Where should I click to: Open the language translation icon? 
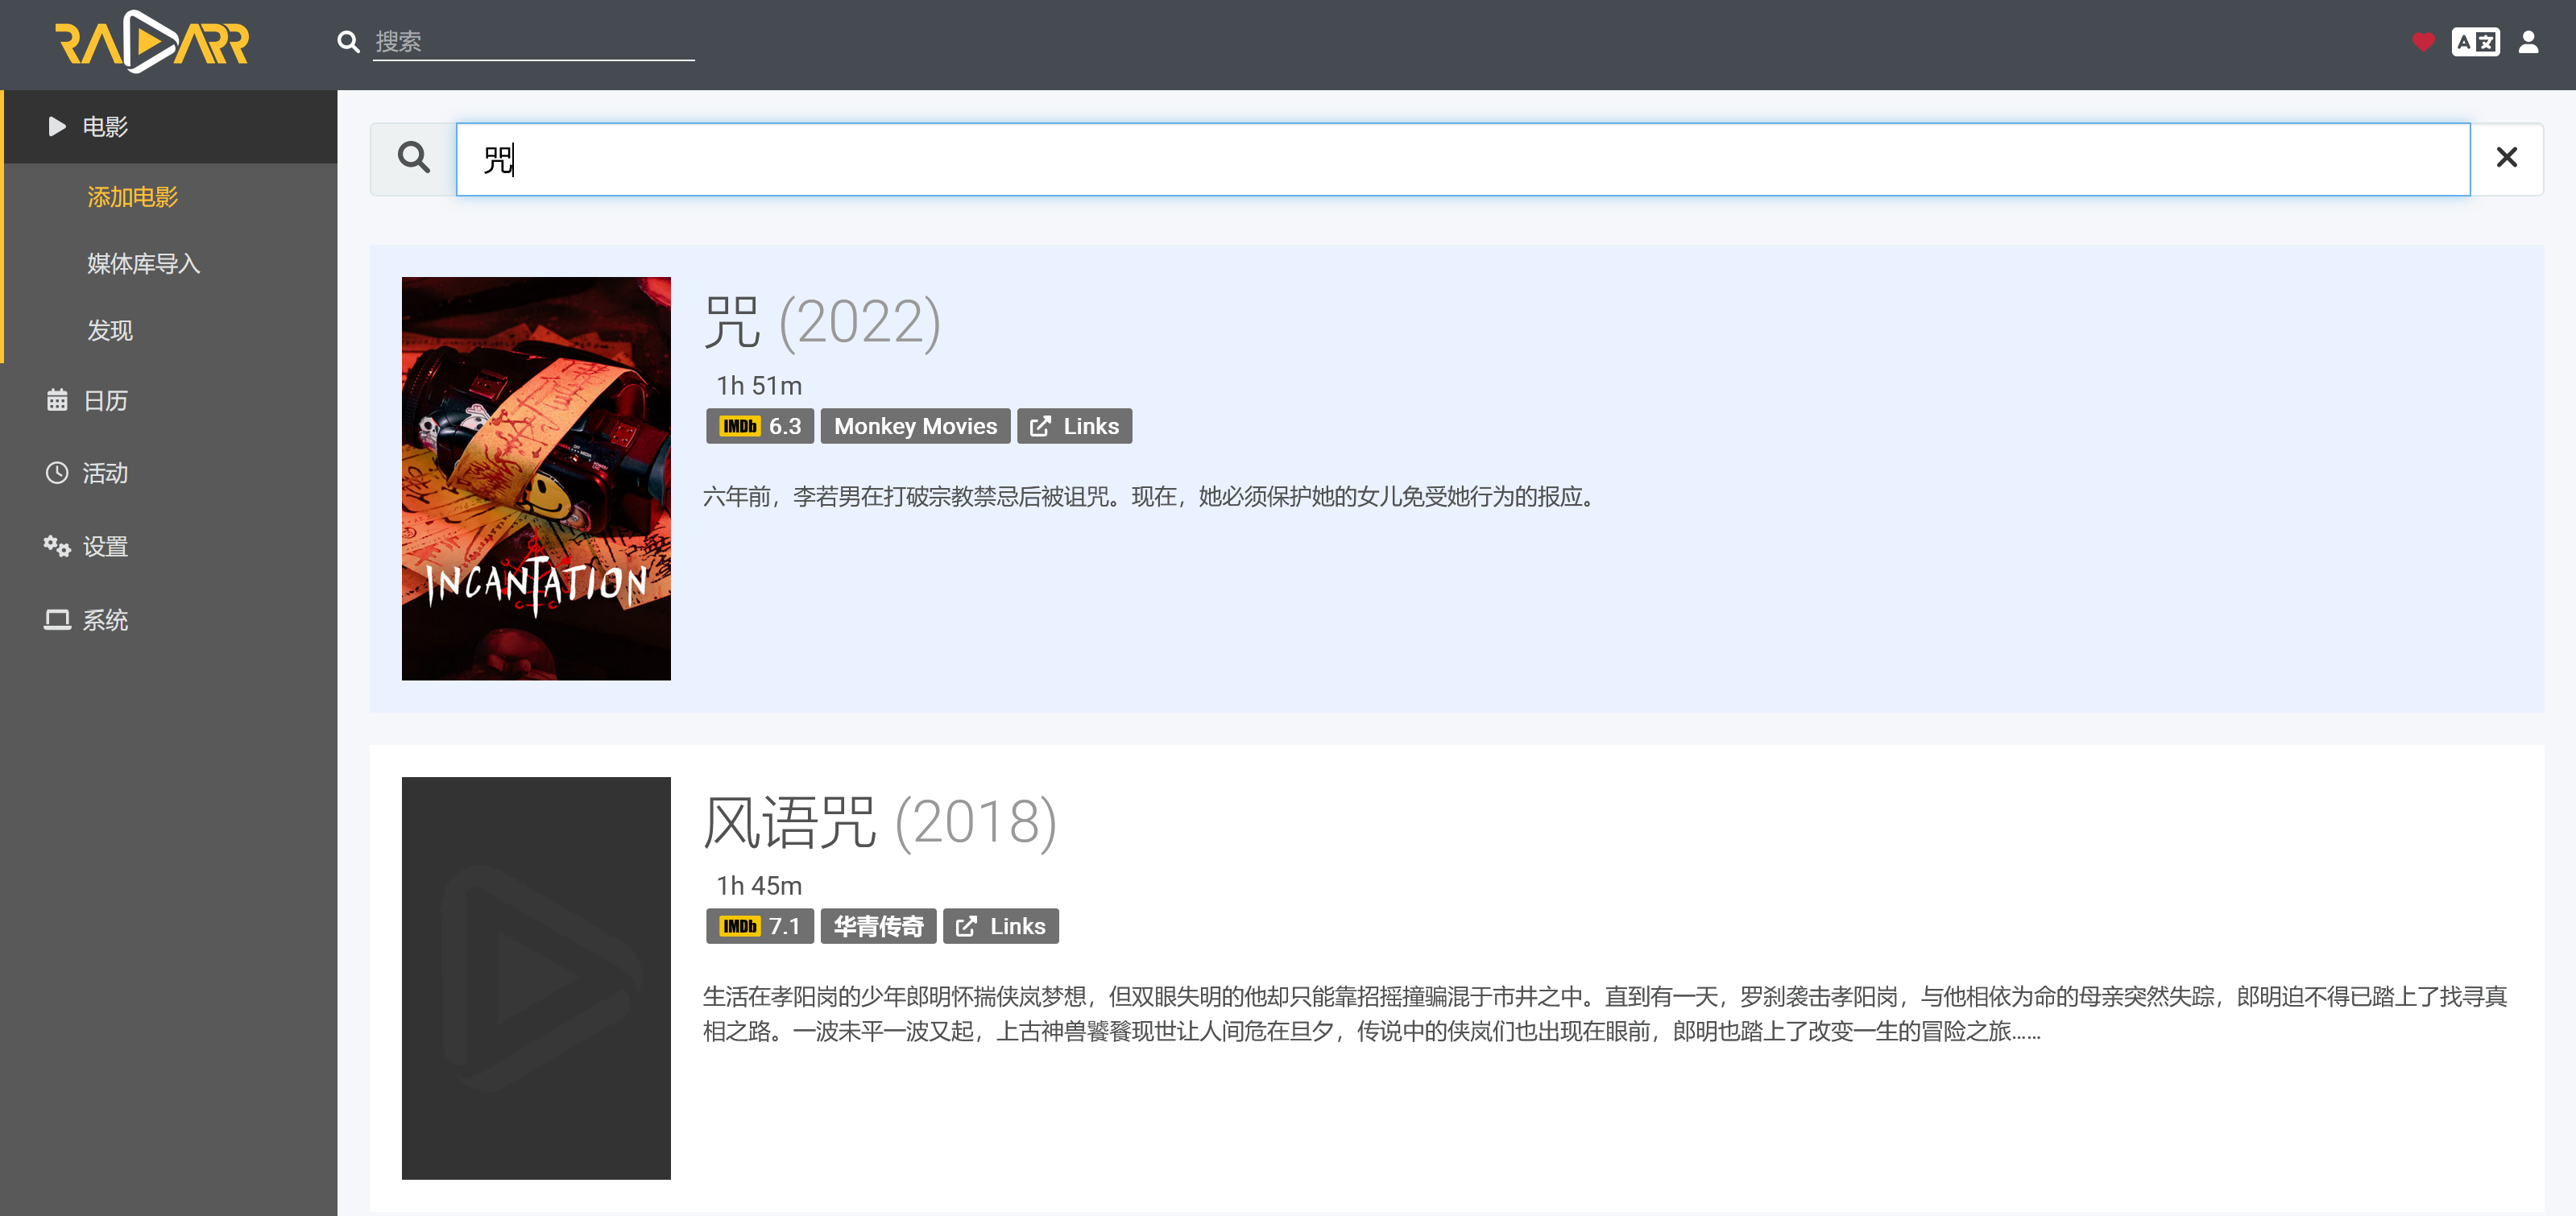pyautogui.click(x=2475, y=42)
